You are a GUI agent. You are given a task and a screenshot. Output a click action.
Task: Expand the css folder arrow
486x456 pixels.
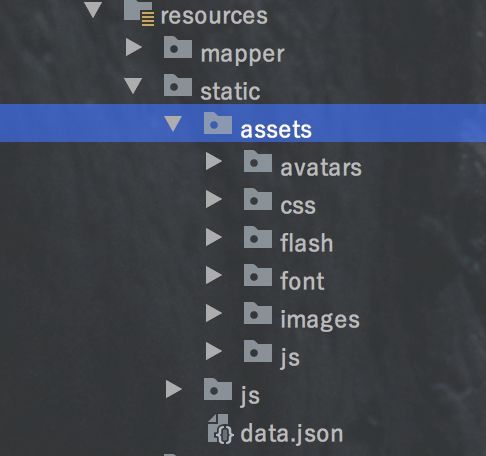214,199
